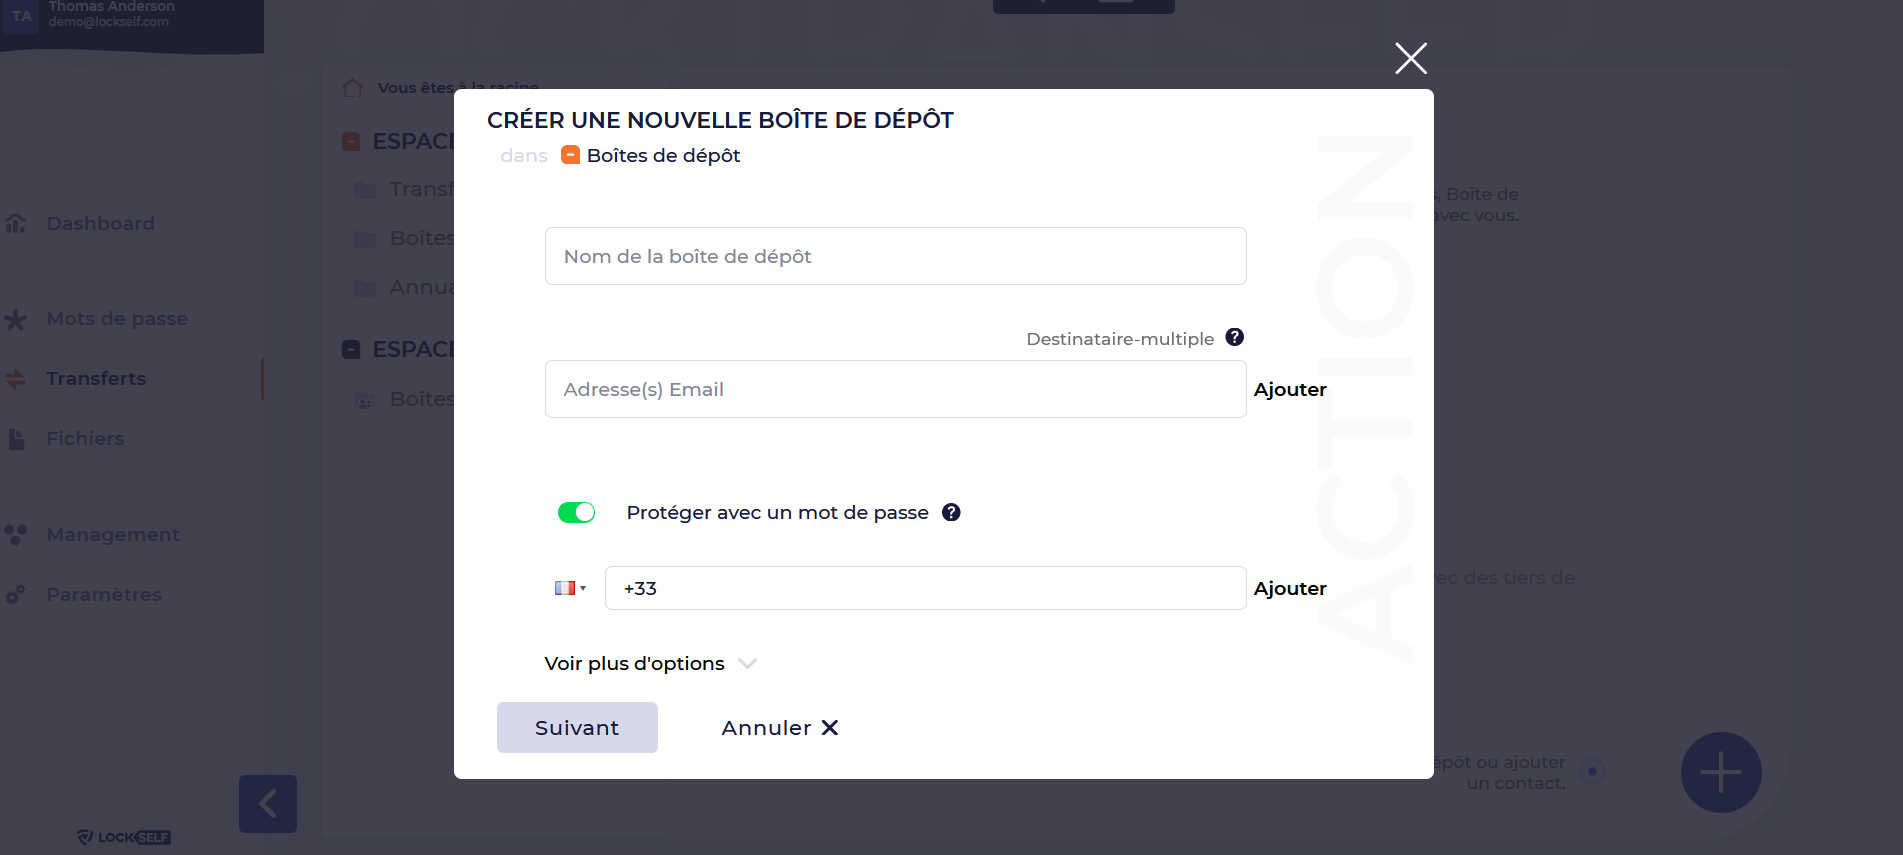Click Ajouter next to the email field

click(x=1289, y=389)
